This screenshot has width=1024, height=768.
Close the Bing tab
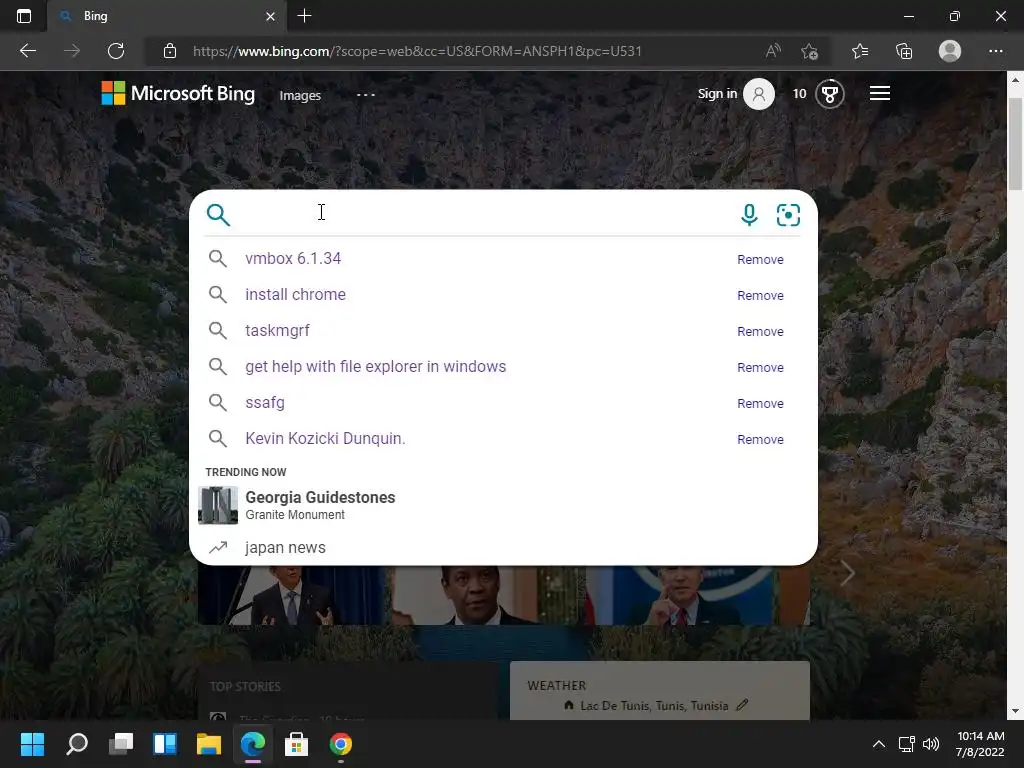tap(270, 16)
